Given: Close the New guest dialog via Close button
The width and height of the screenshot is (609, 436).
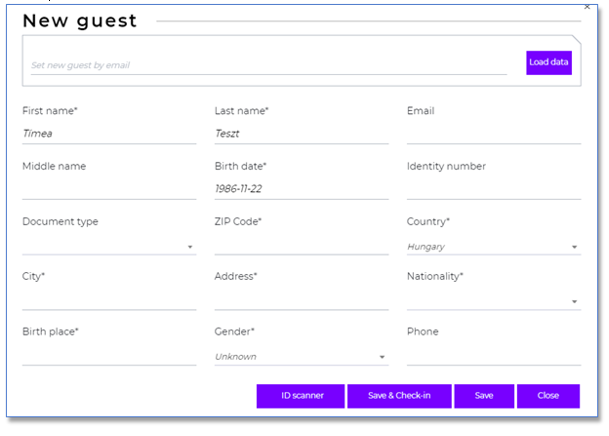Looking at the screenshot, I should tap(548, 396).
